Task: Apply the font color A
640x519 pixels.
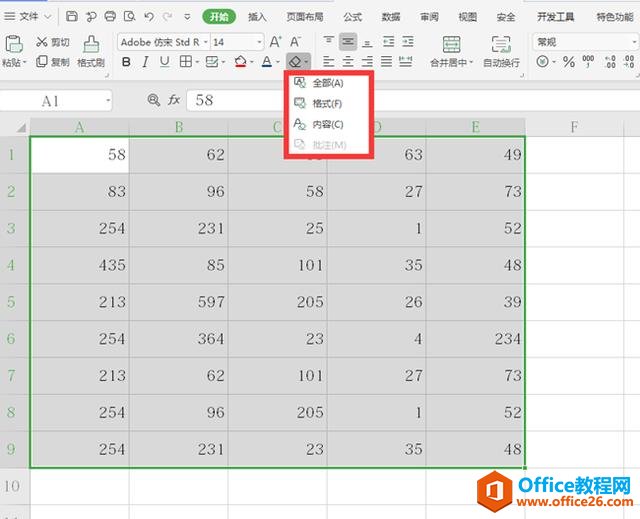Action: [267, 62]
